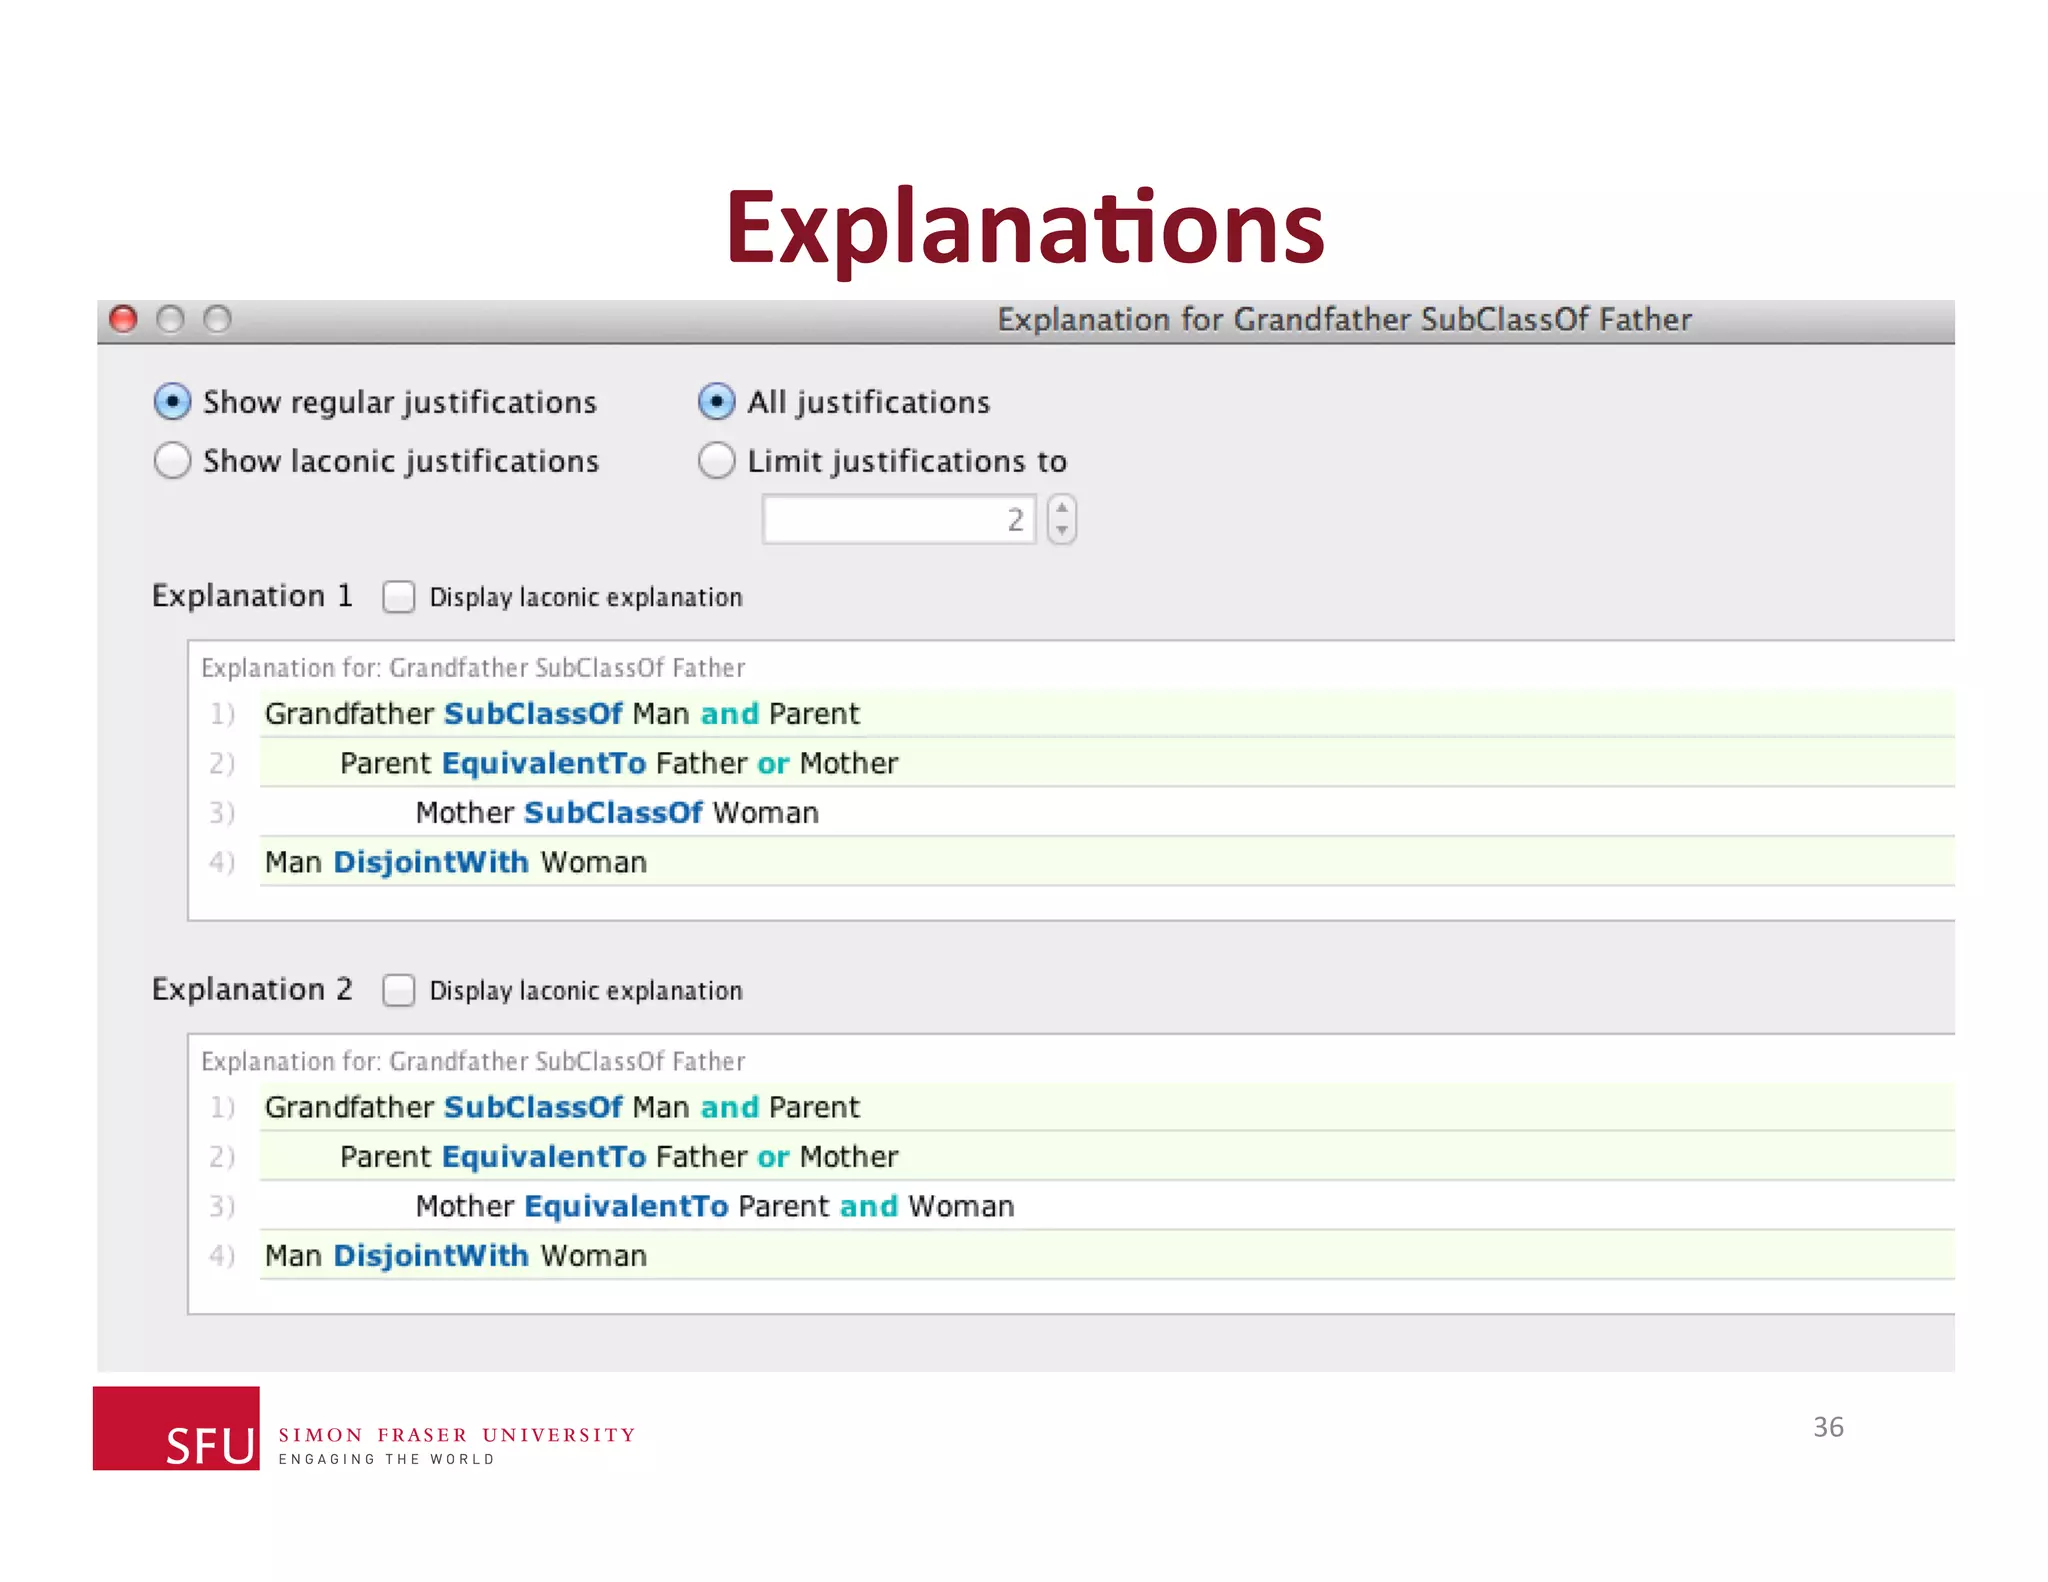The width and height of the screenshot is (2048, 1582).
Task: Select Show regular justifications radio button
Action: (x=172, y=402)
